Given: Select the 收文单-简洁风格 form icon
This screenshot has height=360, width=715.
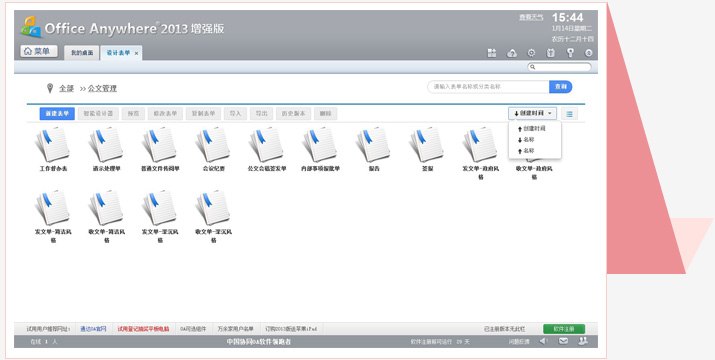Looking at the screenshot, I should [x=106, y=208].
